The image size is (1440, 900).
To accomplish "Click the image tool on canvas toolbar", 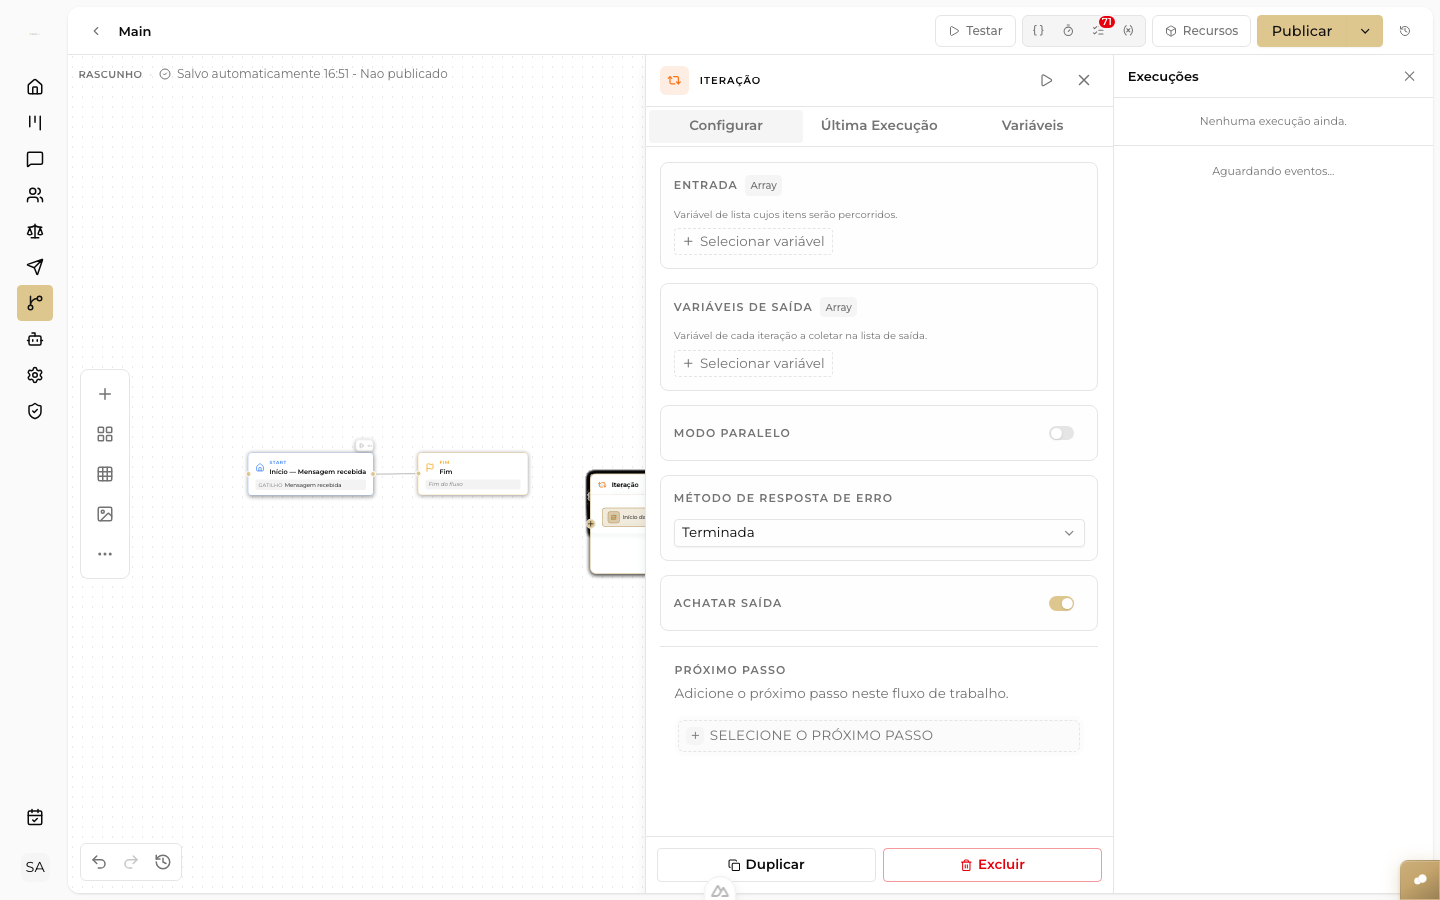I will (x=105, y=514).
